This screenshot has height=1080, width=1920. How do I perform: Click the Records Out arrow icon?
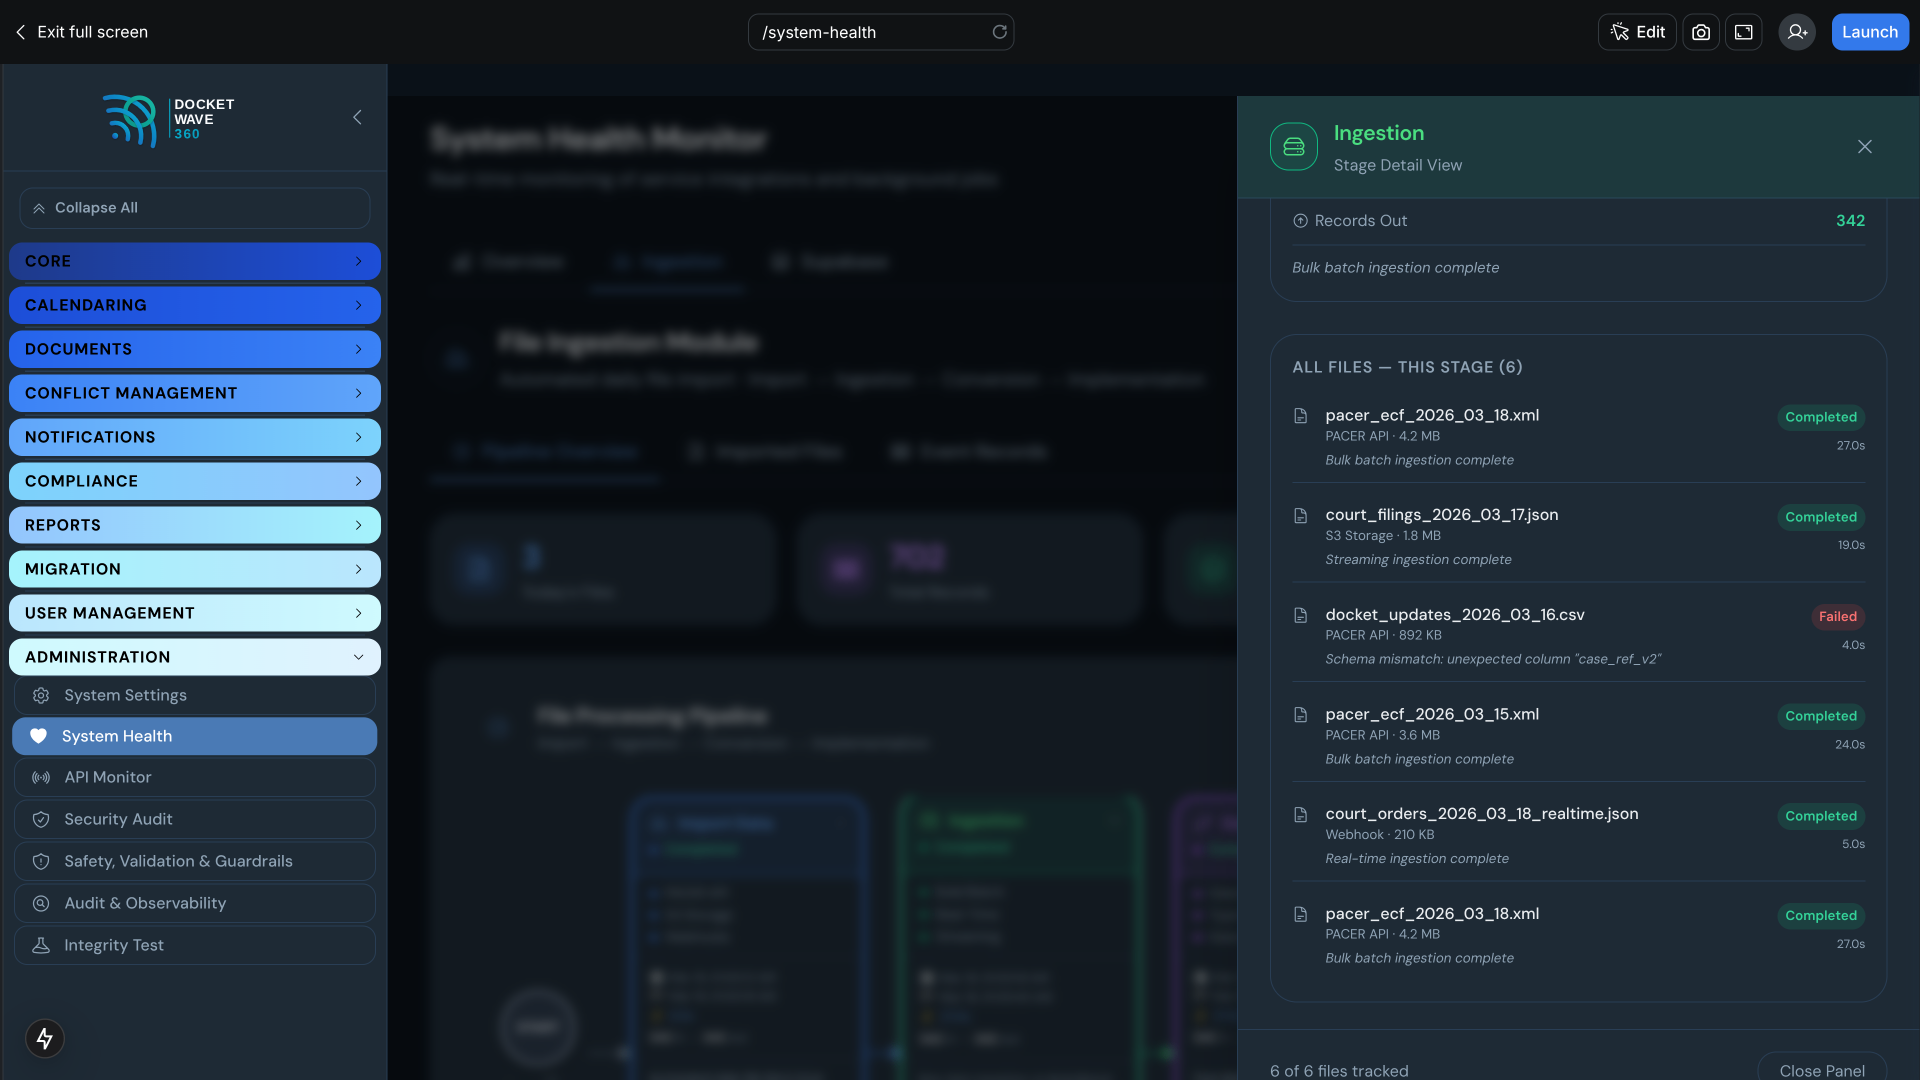point(1300,221)
